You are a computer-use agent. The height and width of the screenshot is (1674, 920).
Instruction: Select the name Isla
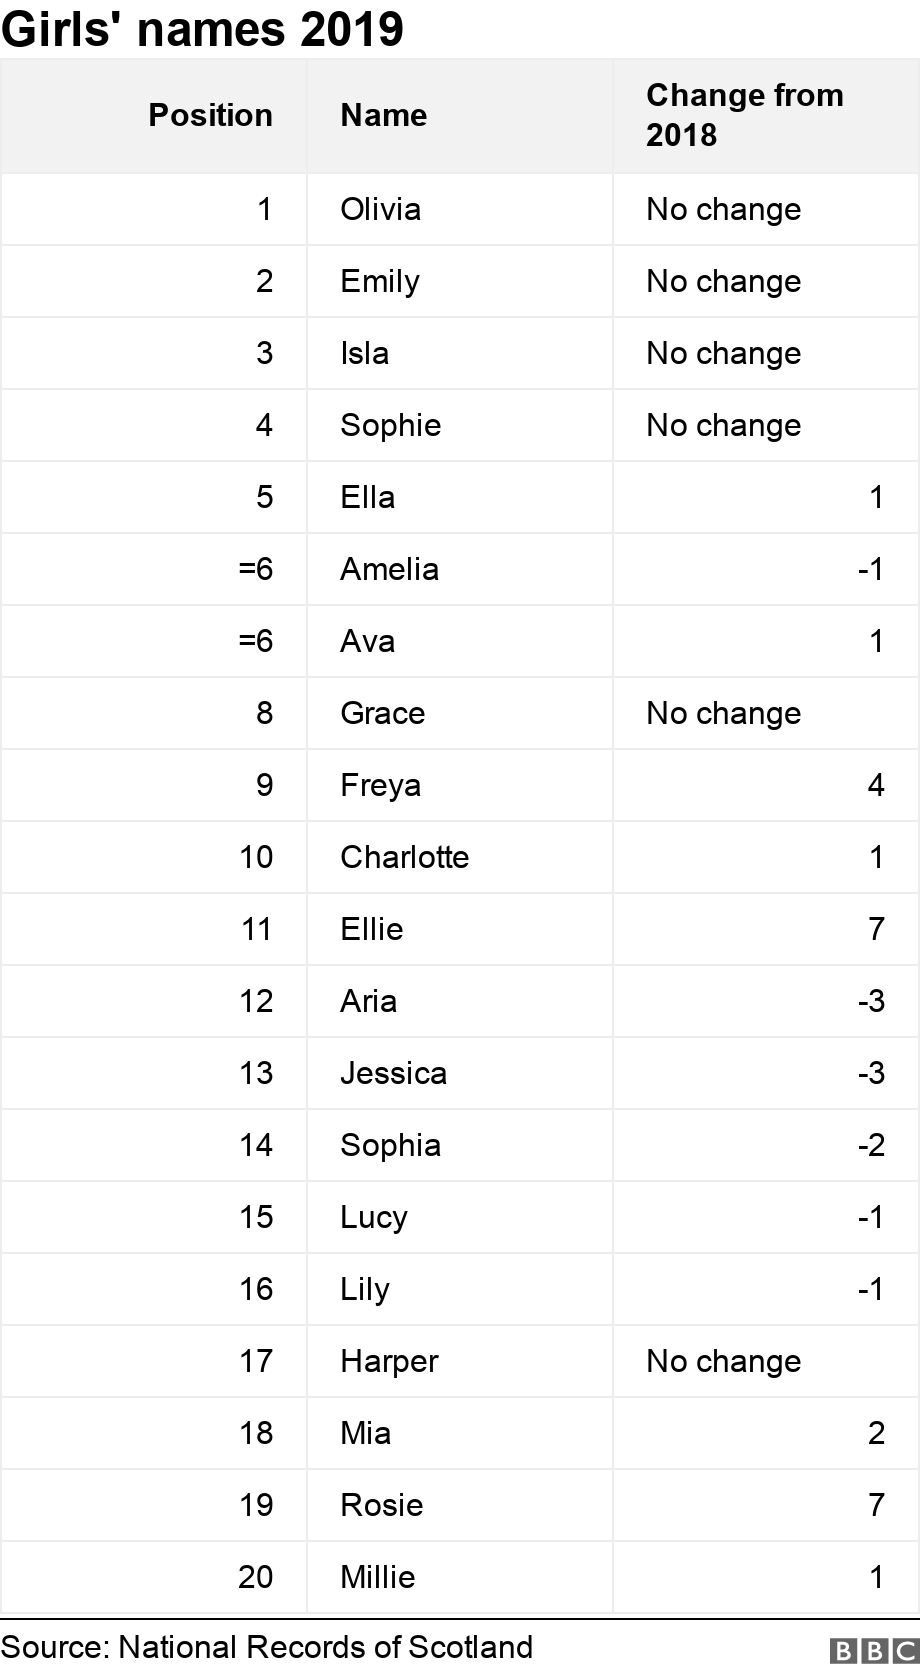364,353
